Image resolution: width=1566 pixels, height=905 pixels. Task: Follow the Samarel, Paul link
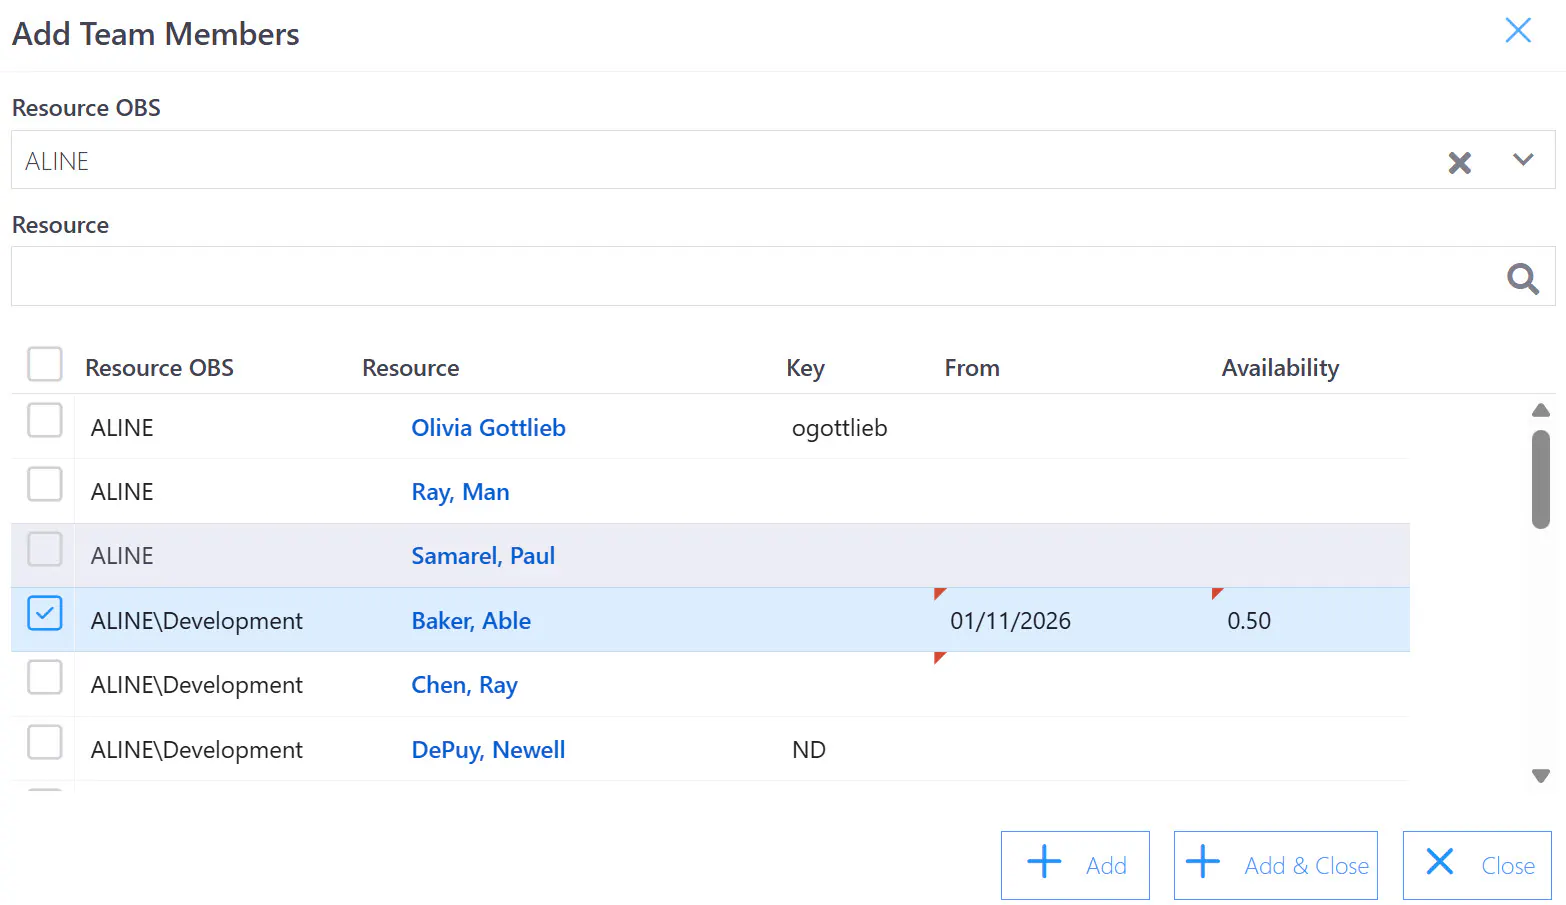coord(483,556)
